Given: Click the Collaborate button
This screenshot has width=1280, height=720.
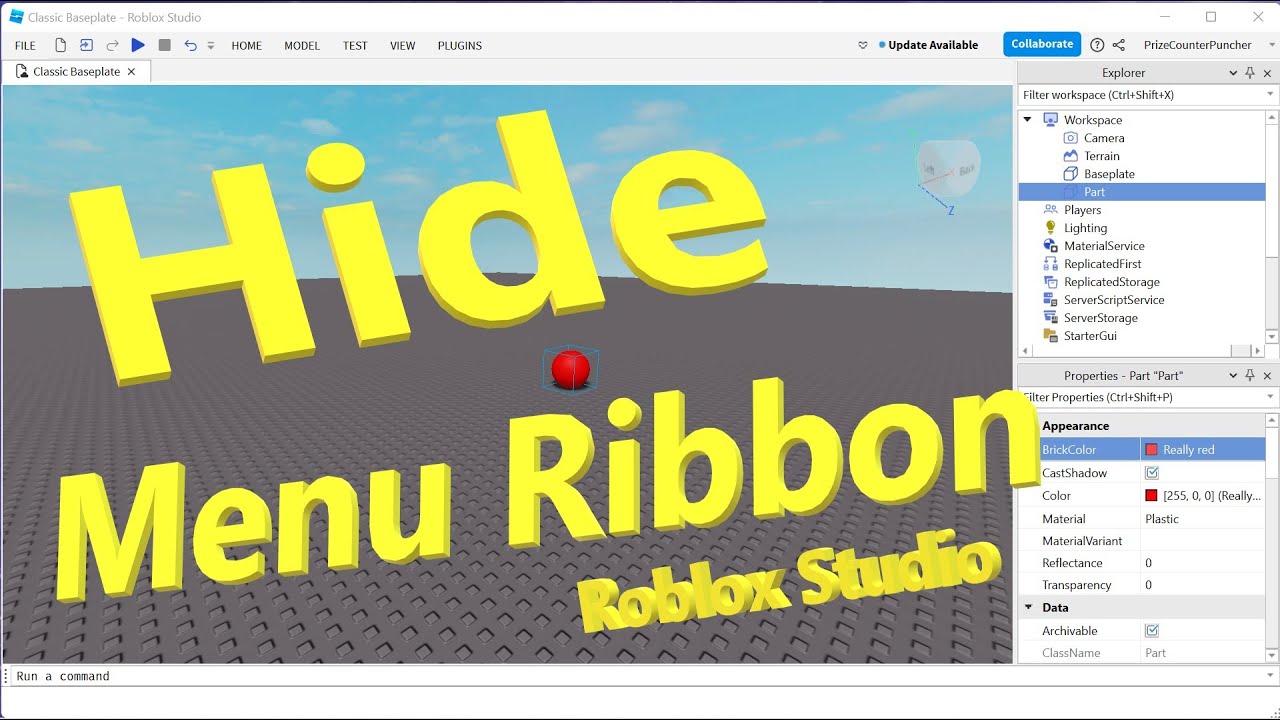Looking at the screenshot, I should coord(1042,44).
